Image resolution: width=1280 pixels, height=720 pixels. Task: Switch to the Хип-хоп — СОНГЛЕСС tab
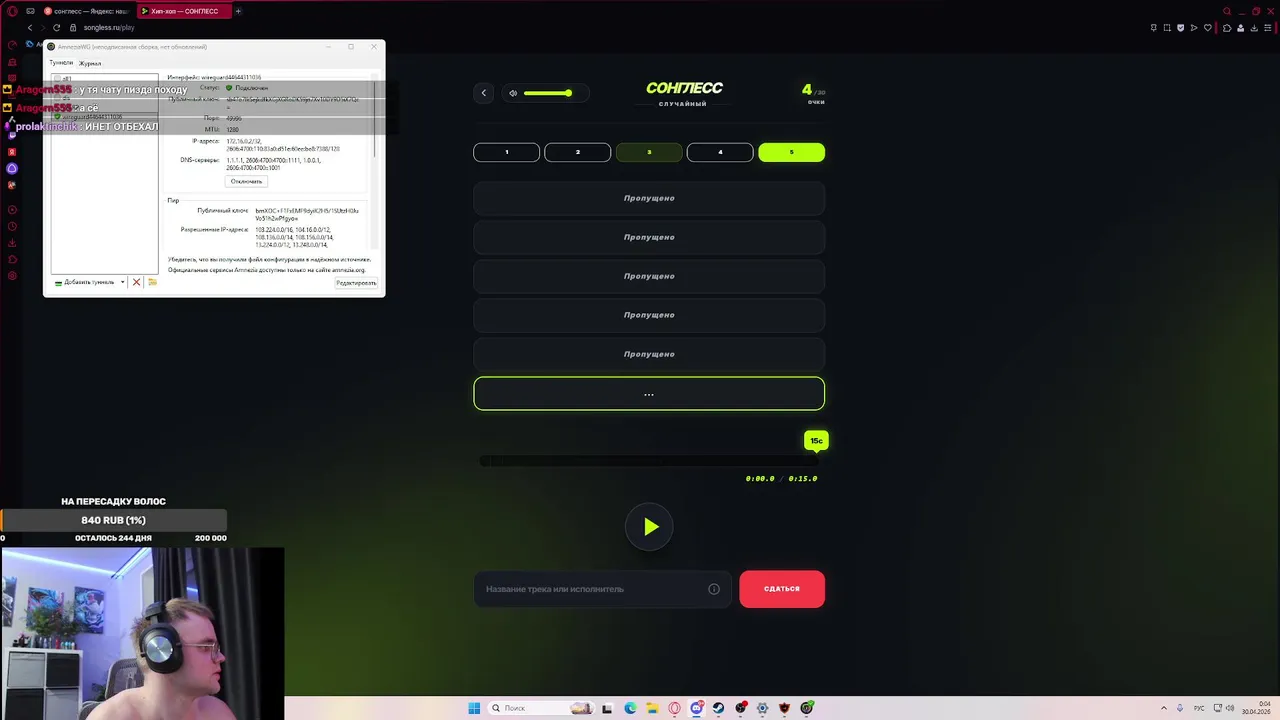184,11
